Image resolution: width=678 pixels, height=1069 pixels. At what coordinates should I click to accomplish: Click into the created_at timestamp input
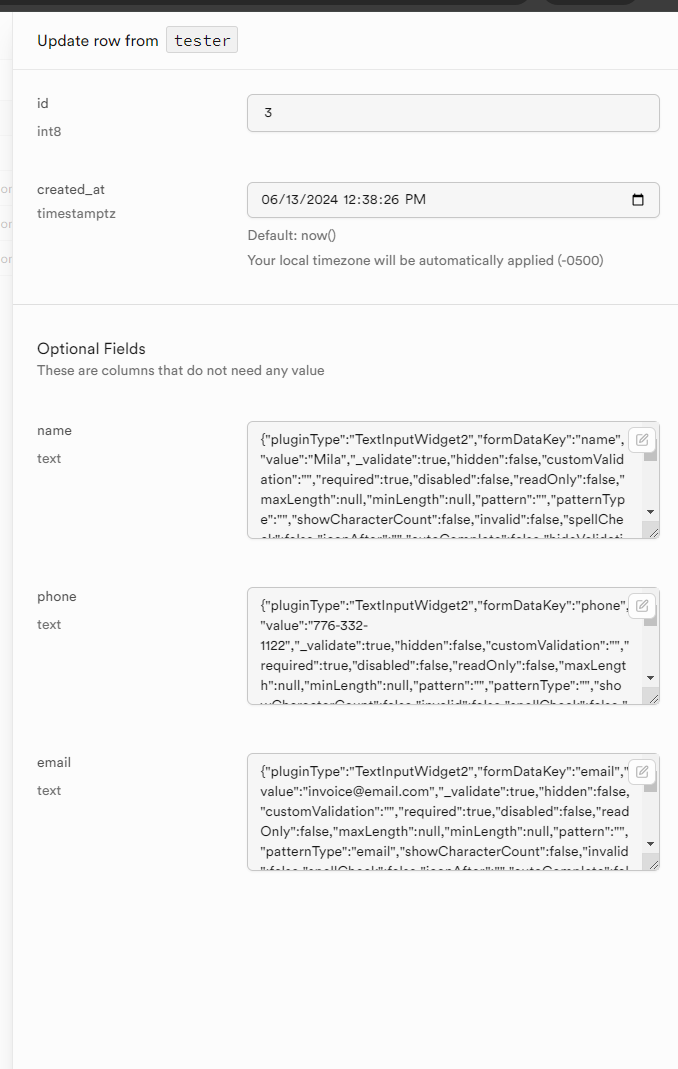(x=453, y=200)
